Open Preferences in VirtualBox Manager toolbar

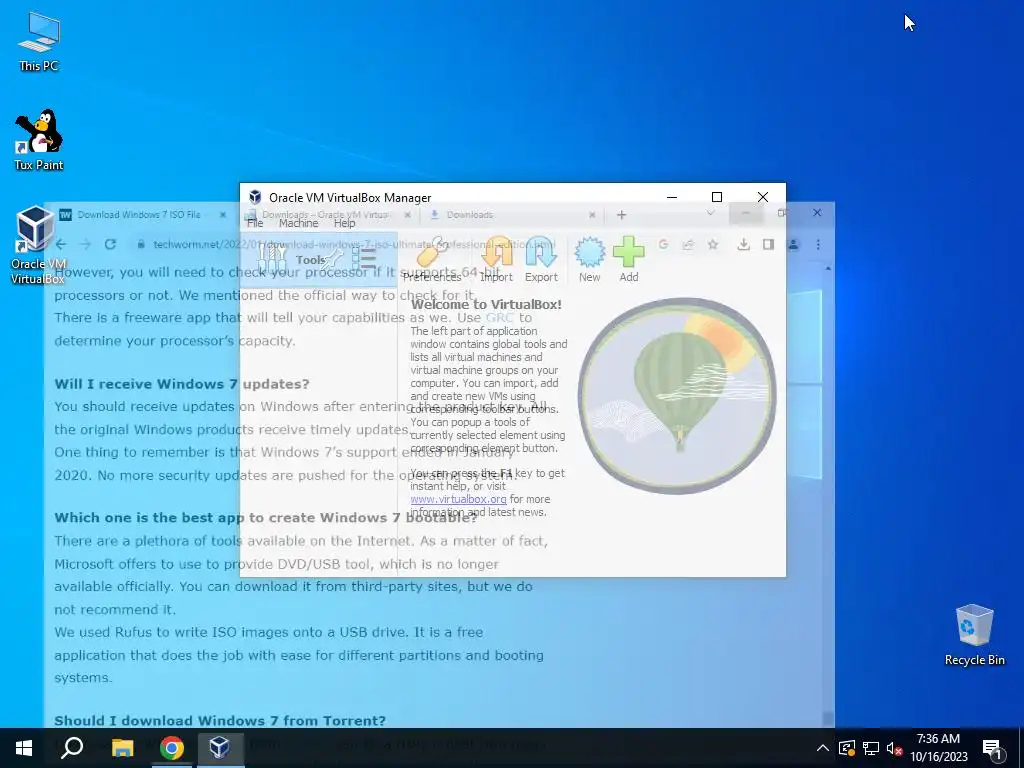point(432,260)
